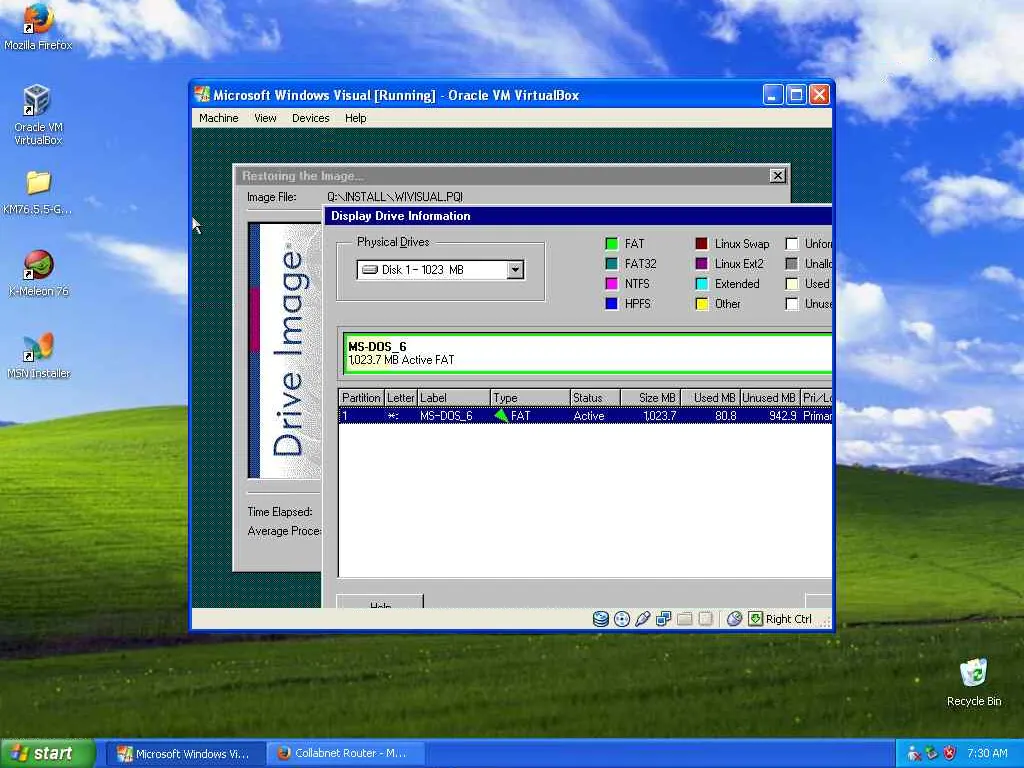Click the dark red Linux Swap legend swatch
1024x768 pixels.
(x=701, y=244)
